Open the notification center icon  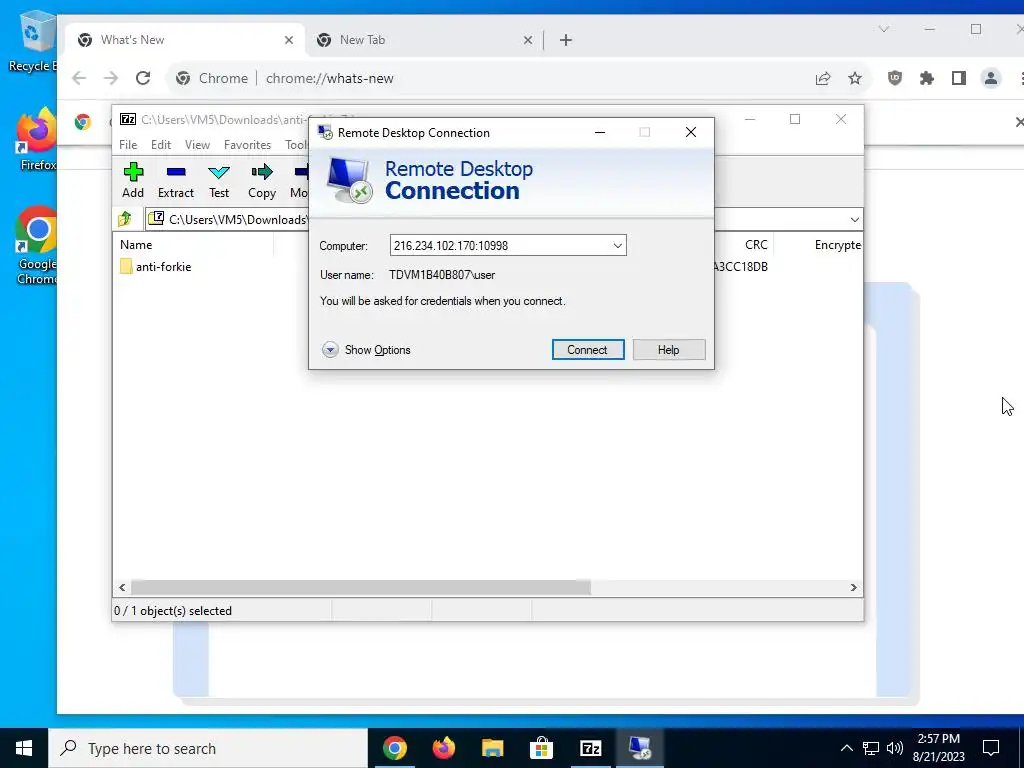coord(991,748)
